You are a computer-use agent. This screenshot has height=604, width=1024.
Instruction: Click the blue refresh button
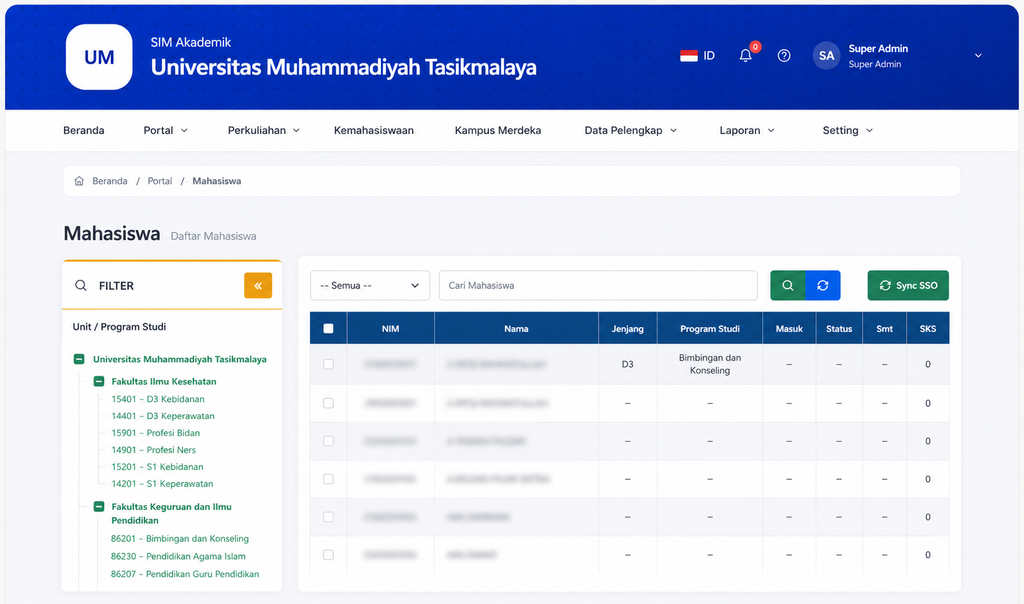click(823, 285)
